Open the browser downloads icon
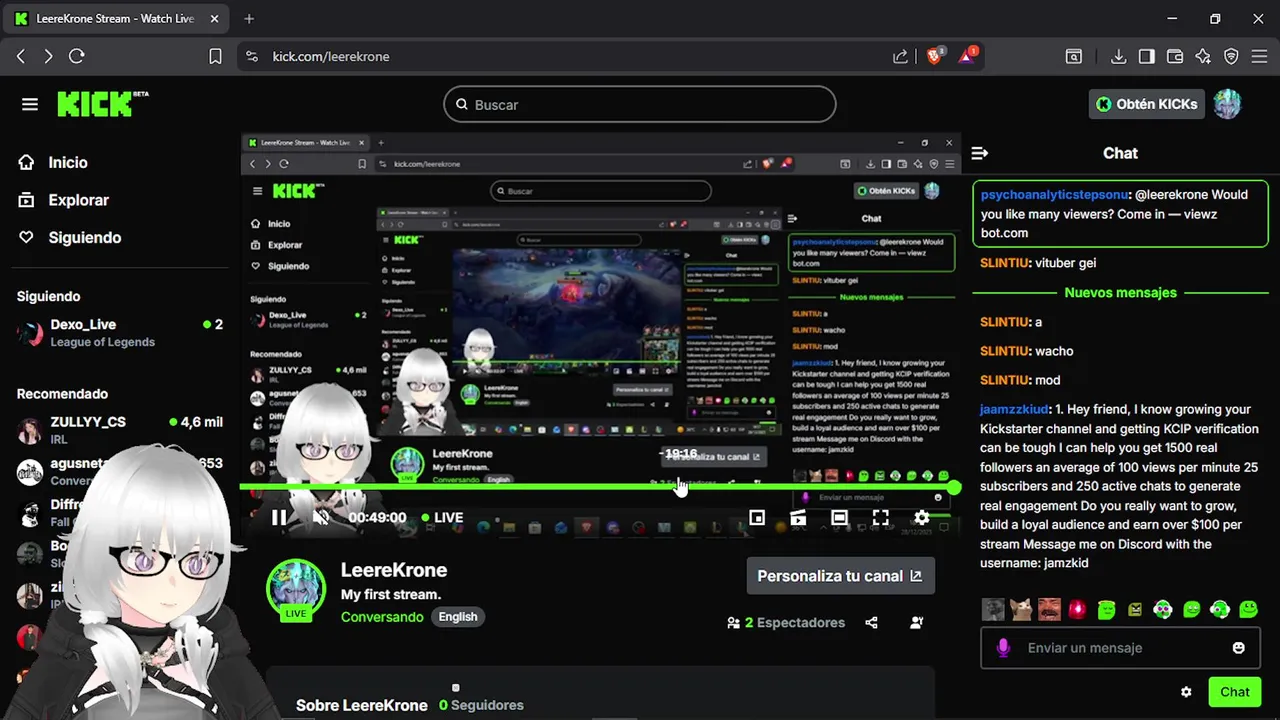 1118,57
